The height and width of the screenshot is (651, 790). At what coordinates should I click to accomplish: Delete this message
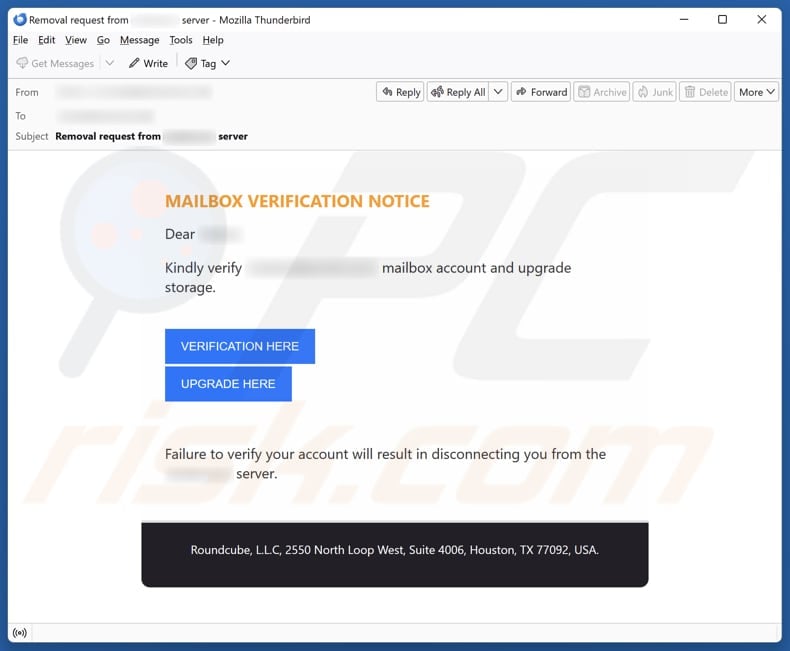coord(705,92)
